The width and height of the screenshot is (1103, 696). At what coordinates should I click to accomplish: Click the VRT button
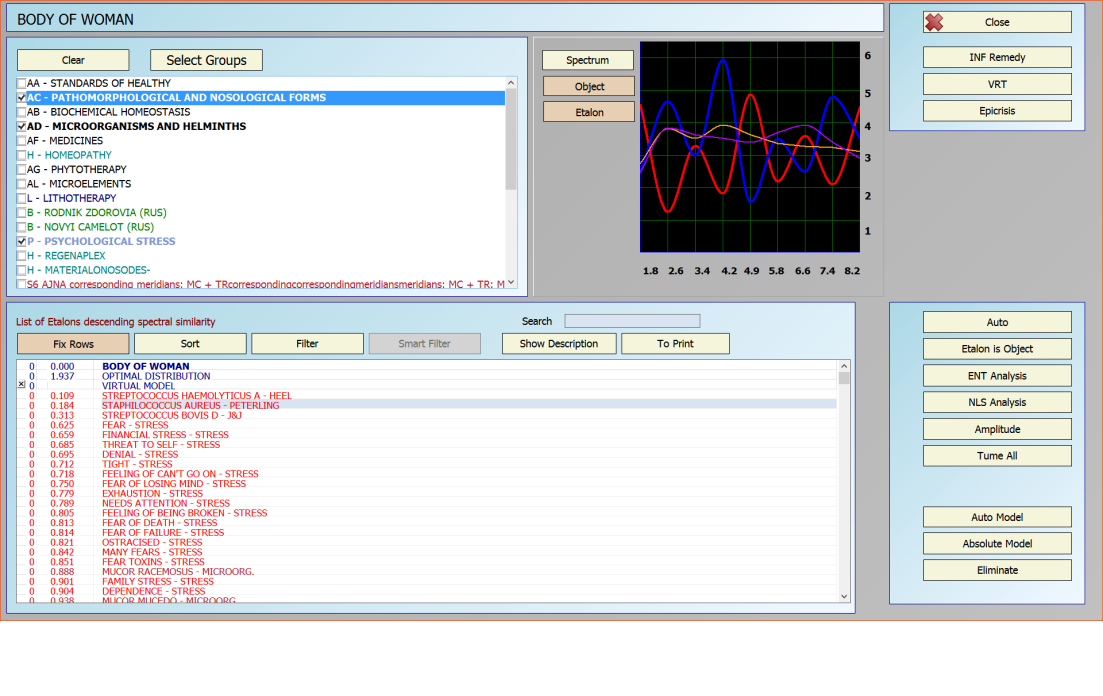point(997,84)
